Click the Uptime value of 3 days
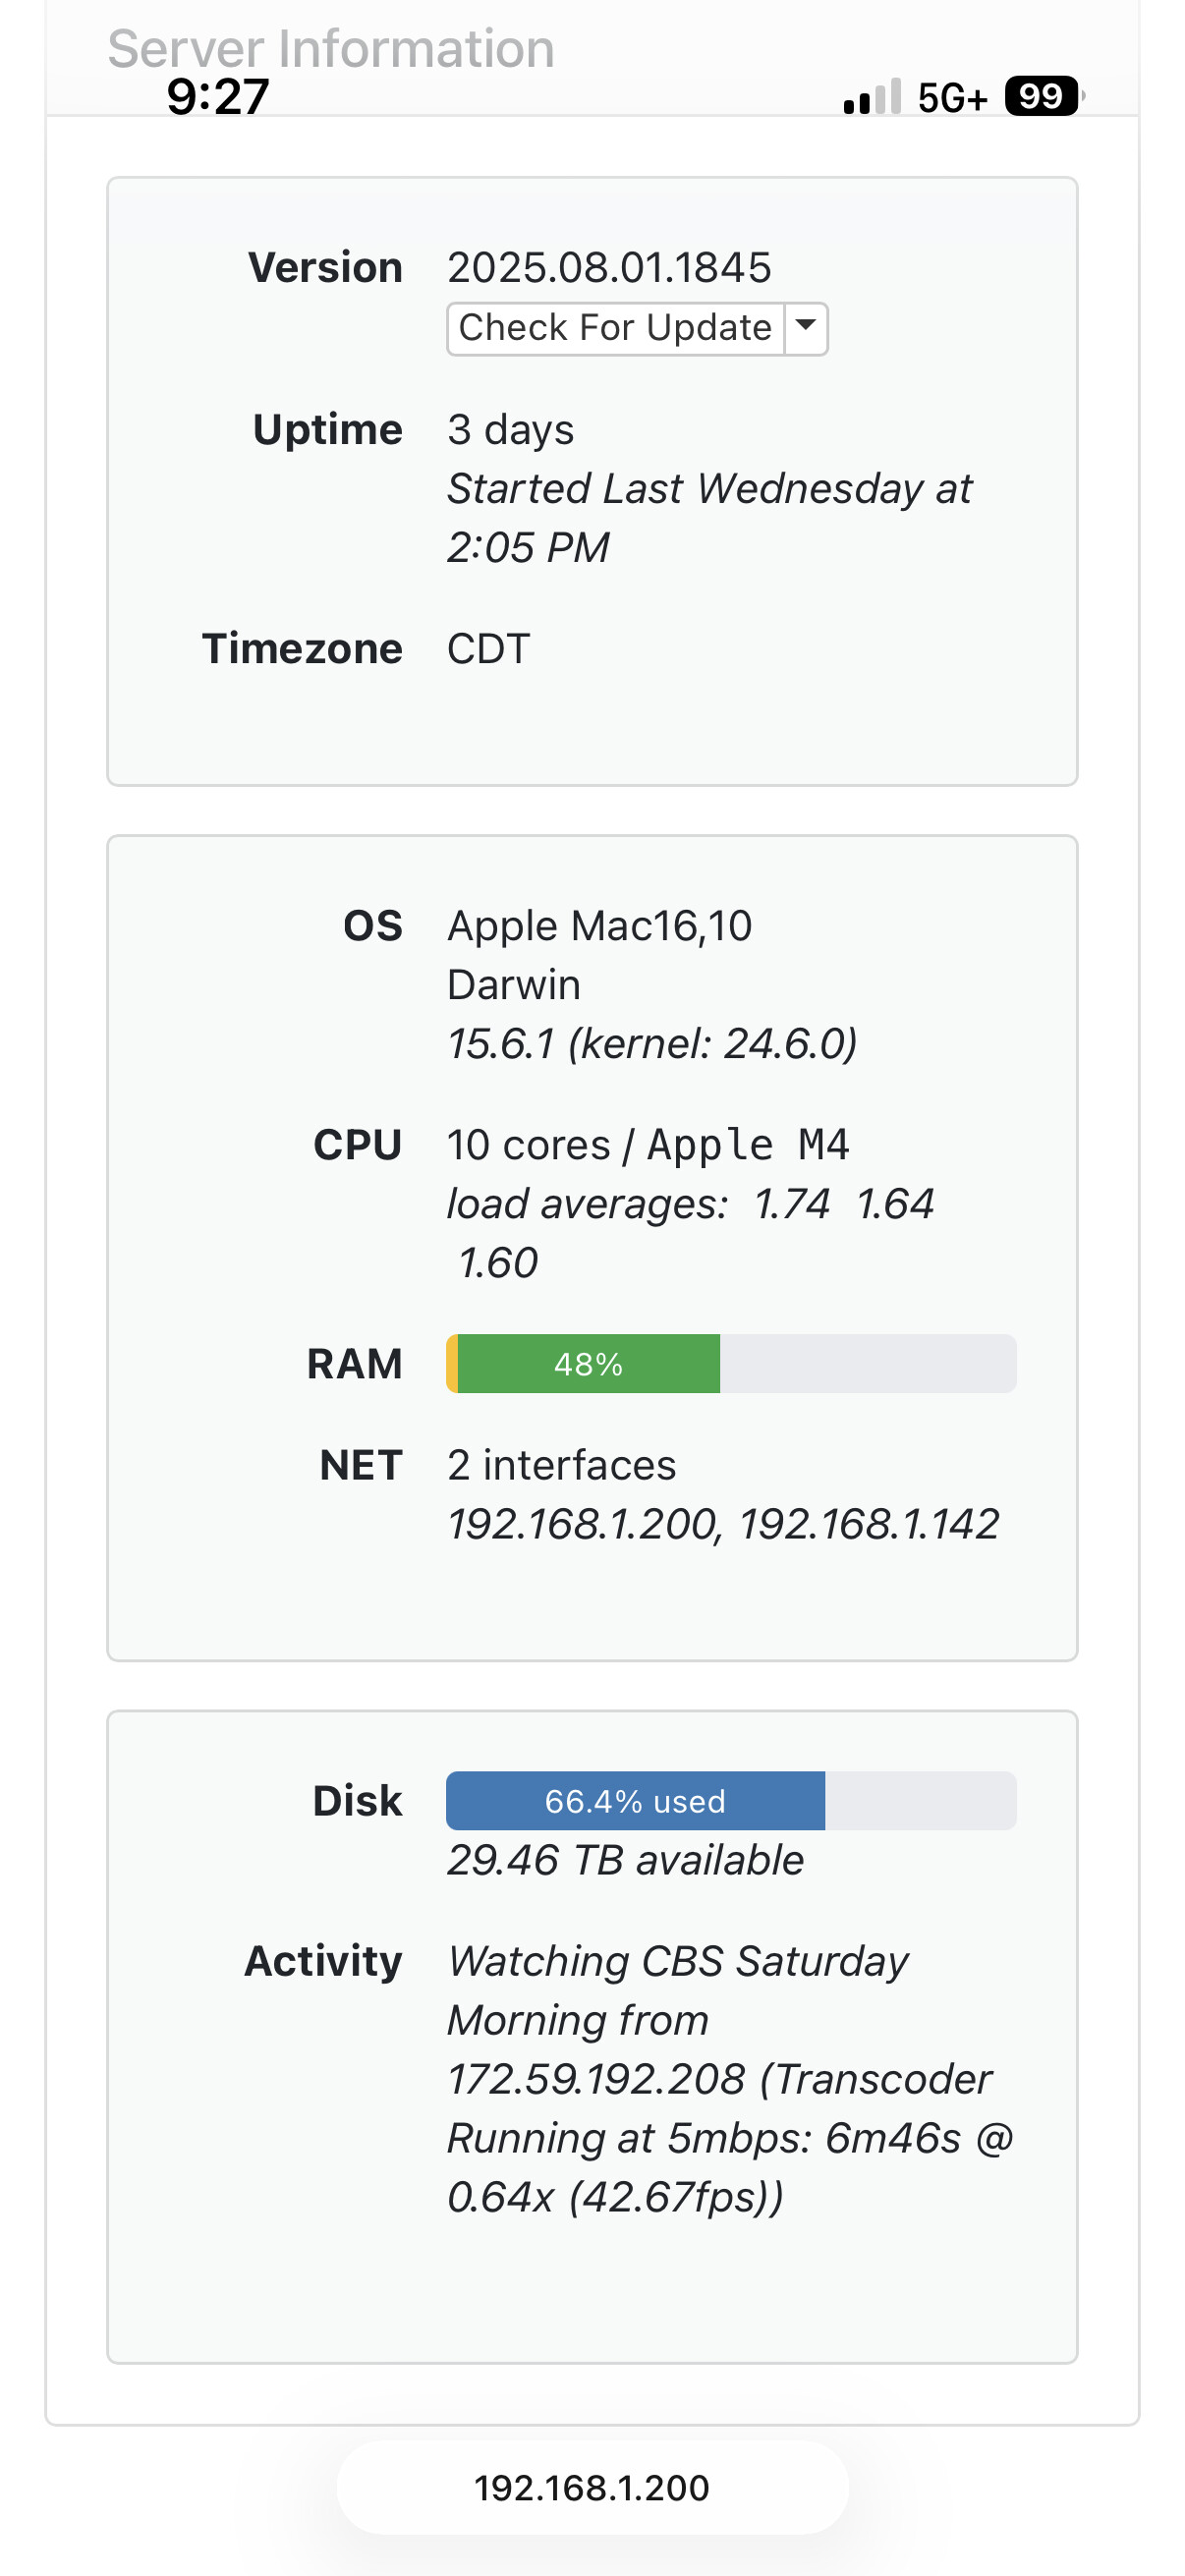1185x2576 pixels. (x=510, y=430)
